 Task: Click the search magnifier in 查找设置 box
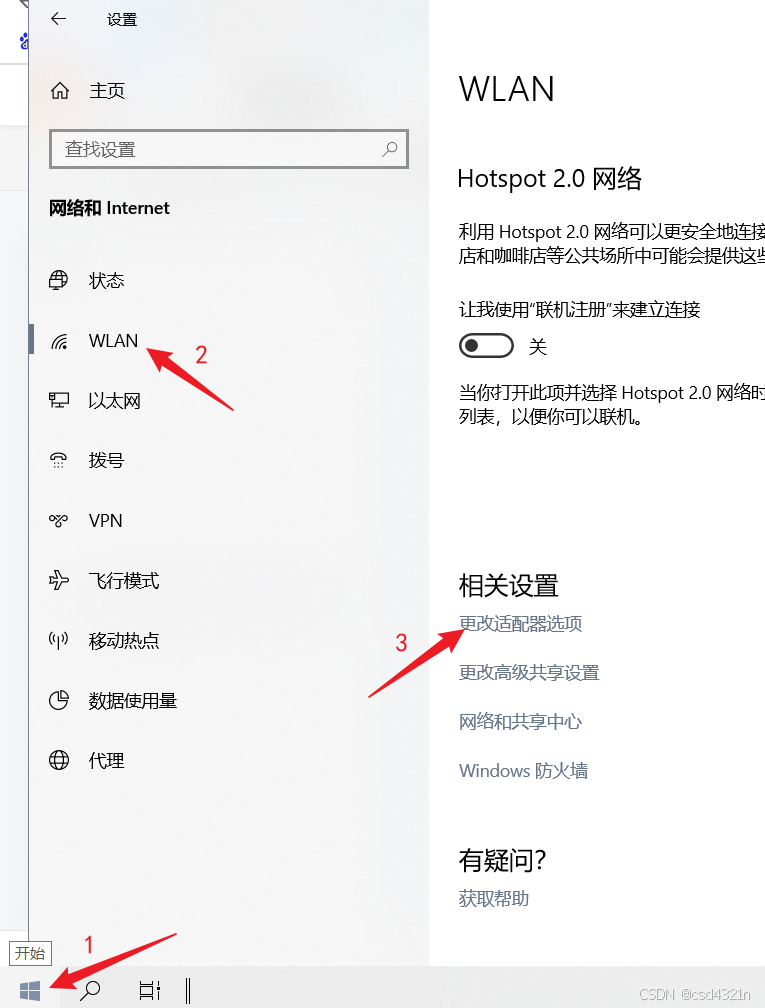[x=390, y=149]
